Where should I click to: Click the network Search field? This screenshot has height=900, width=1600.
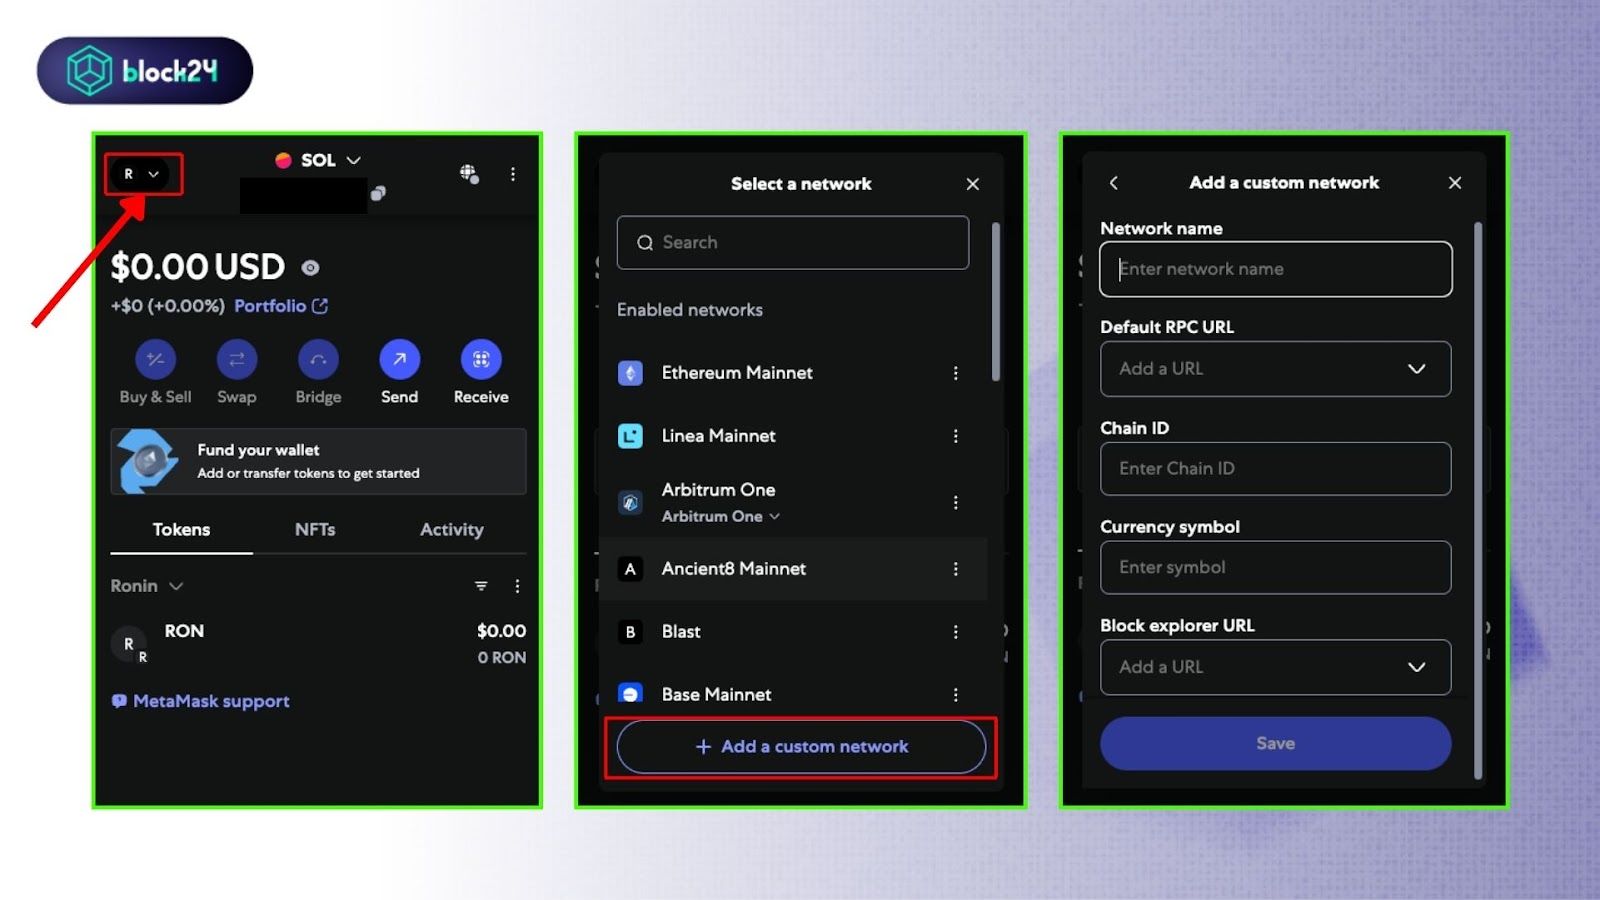(793, 242)
